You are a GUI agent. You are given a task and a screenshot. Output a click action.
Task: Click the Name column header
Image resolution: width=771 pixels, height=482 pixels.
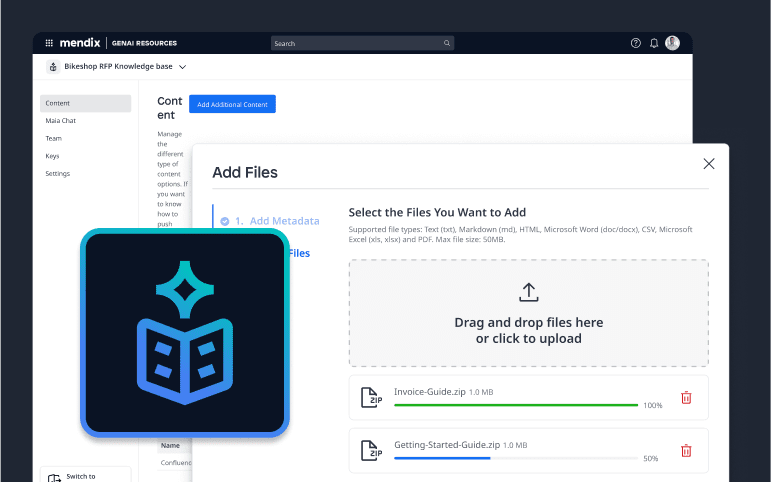[x=170, y=446]
